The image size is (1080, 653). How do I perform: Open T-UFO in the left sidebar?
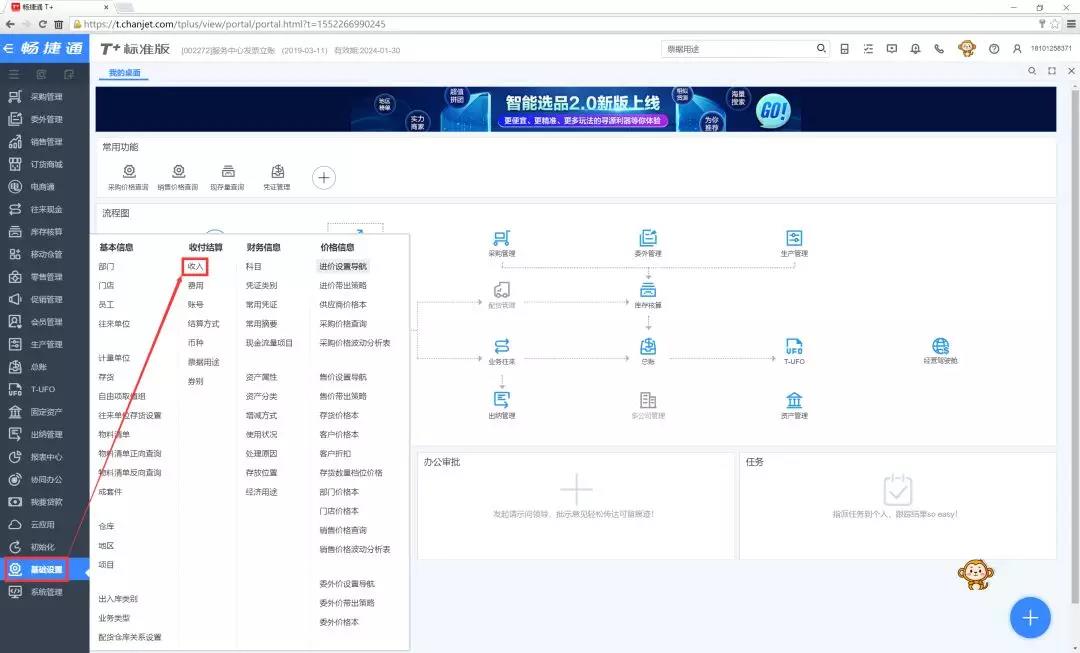[41, 389]
